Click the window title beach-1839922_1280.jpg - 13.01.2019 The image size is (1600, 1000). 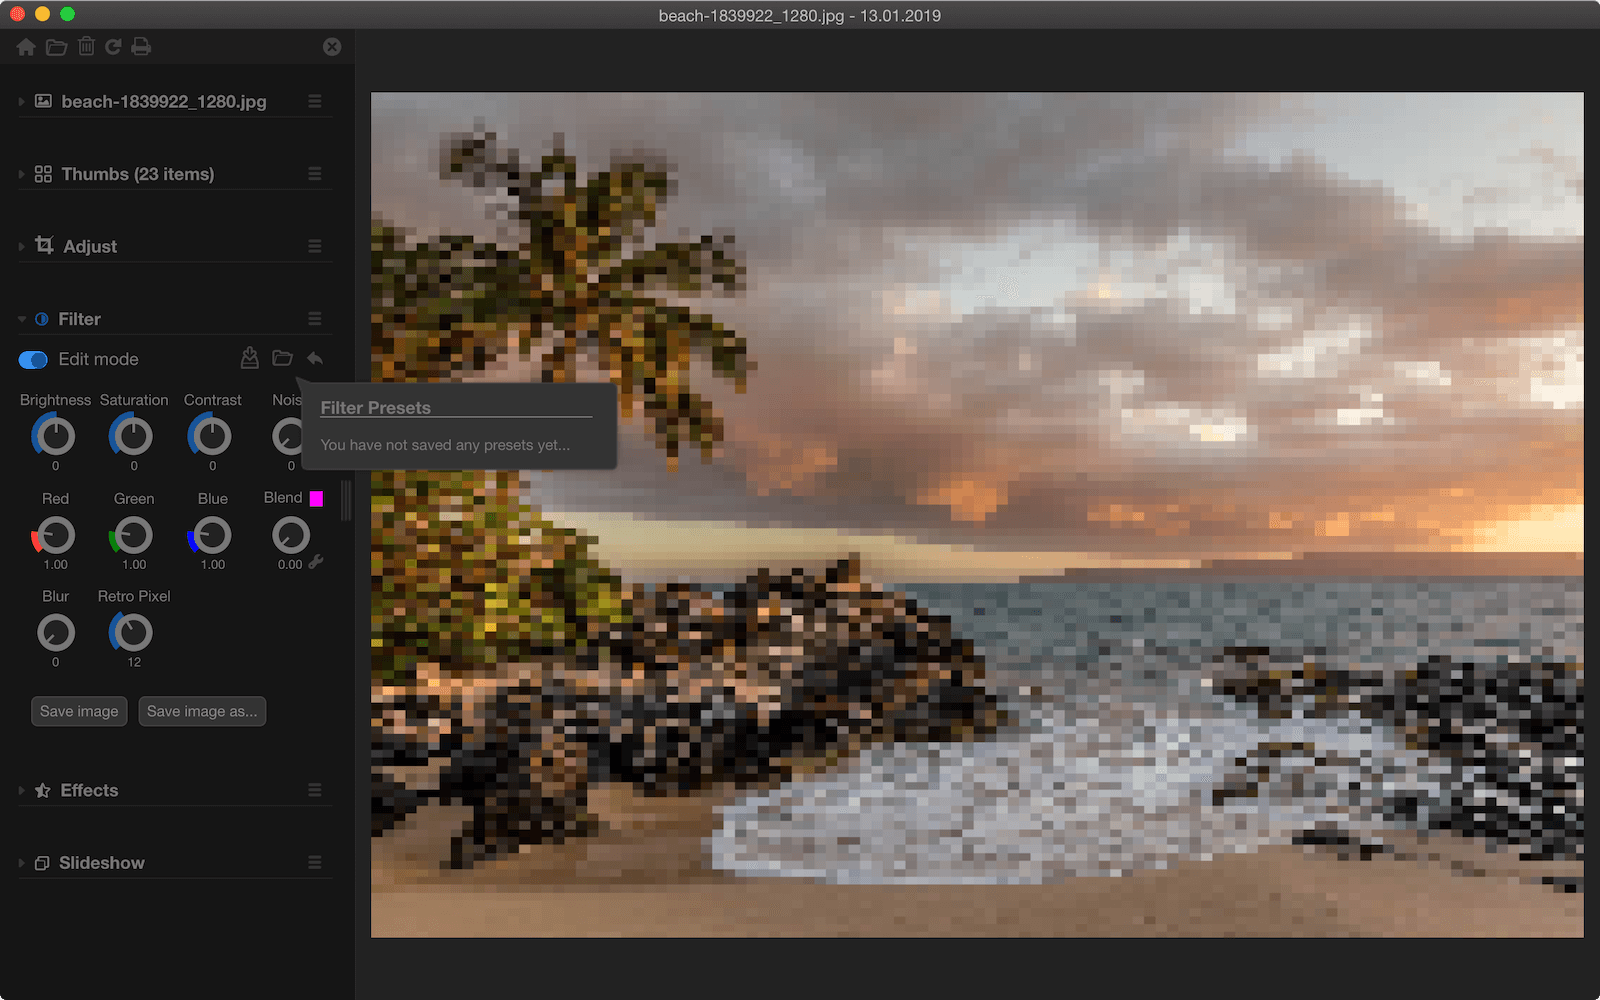799,15
